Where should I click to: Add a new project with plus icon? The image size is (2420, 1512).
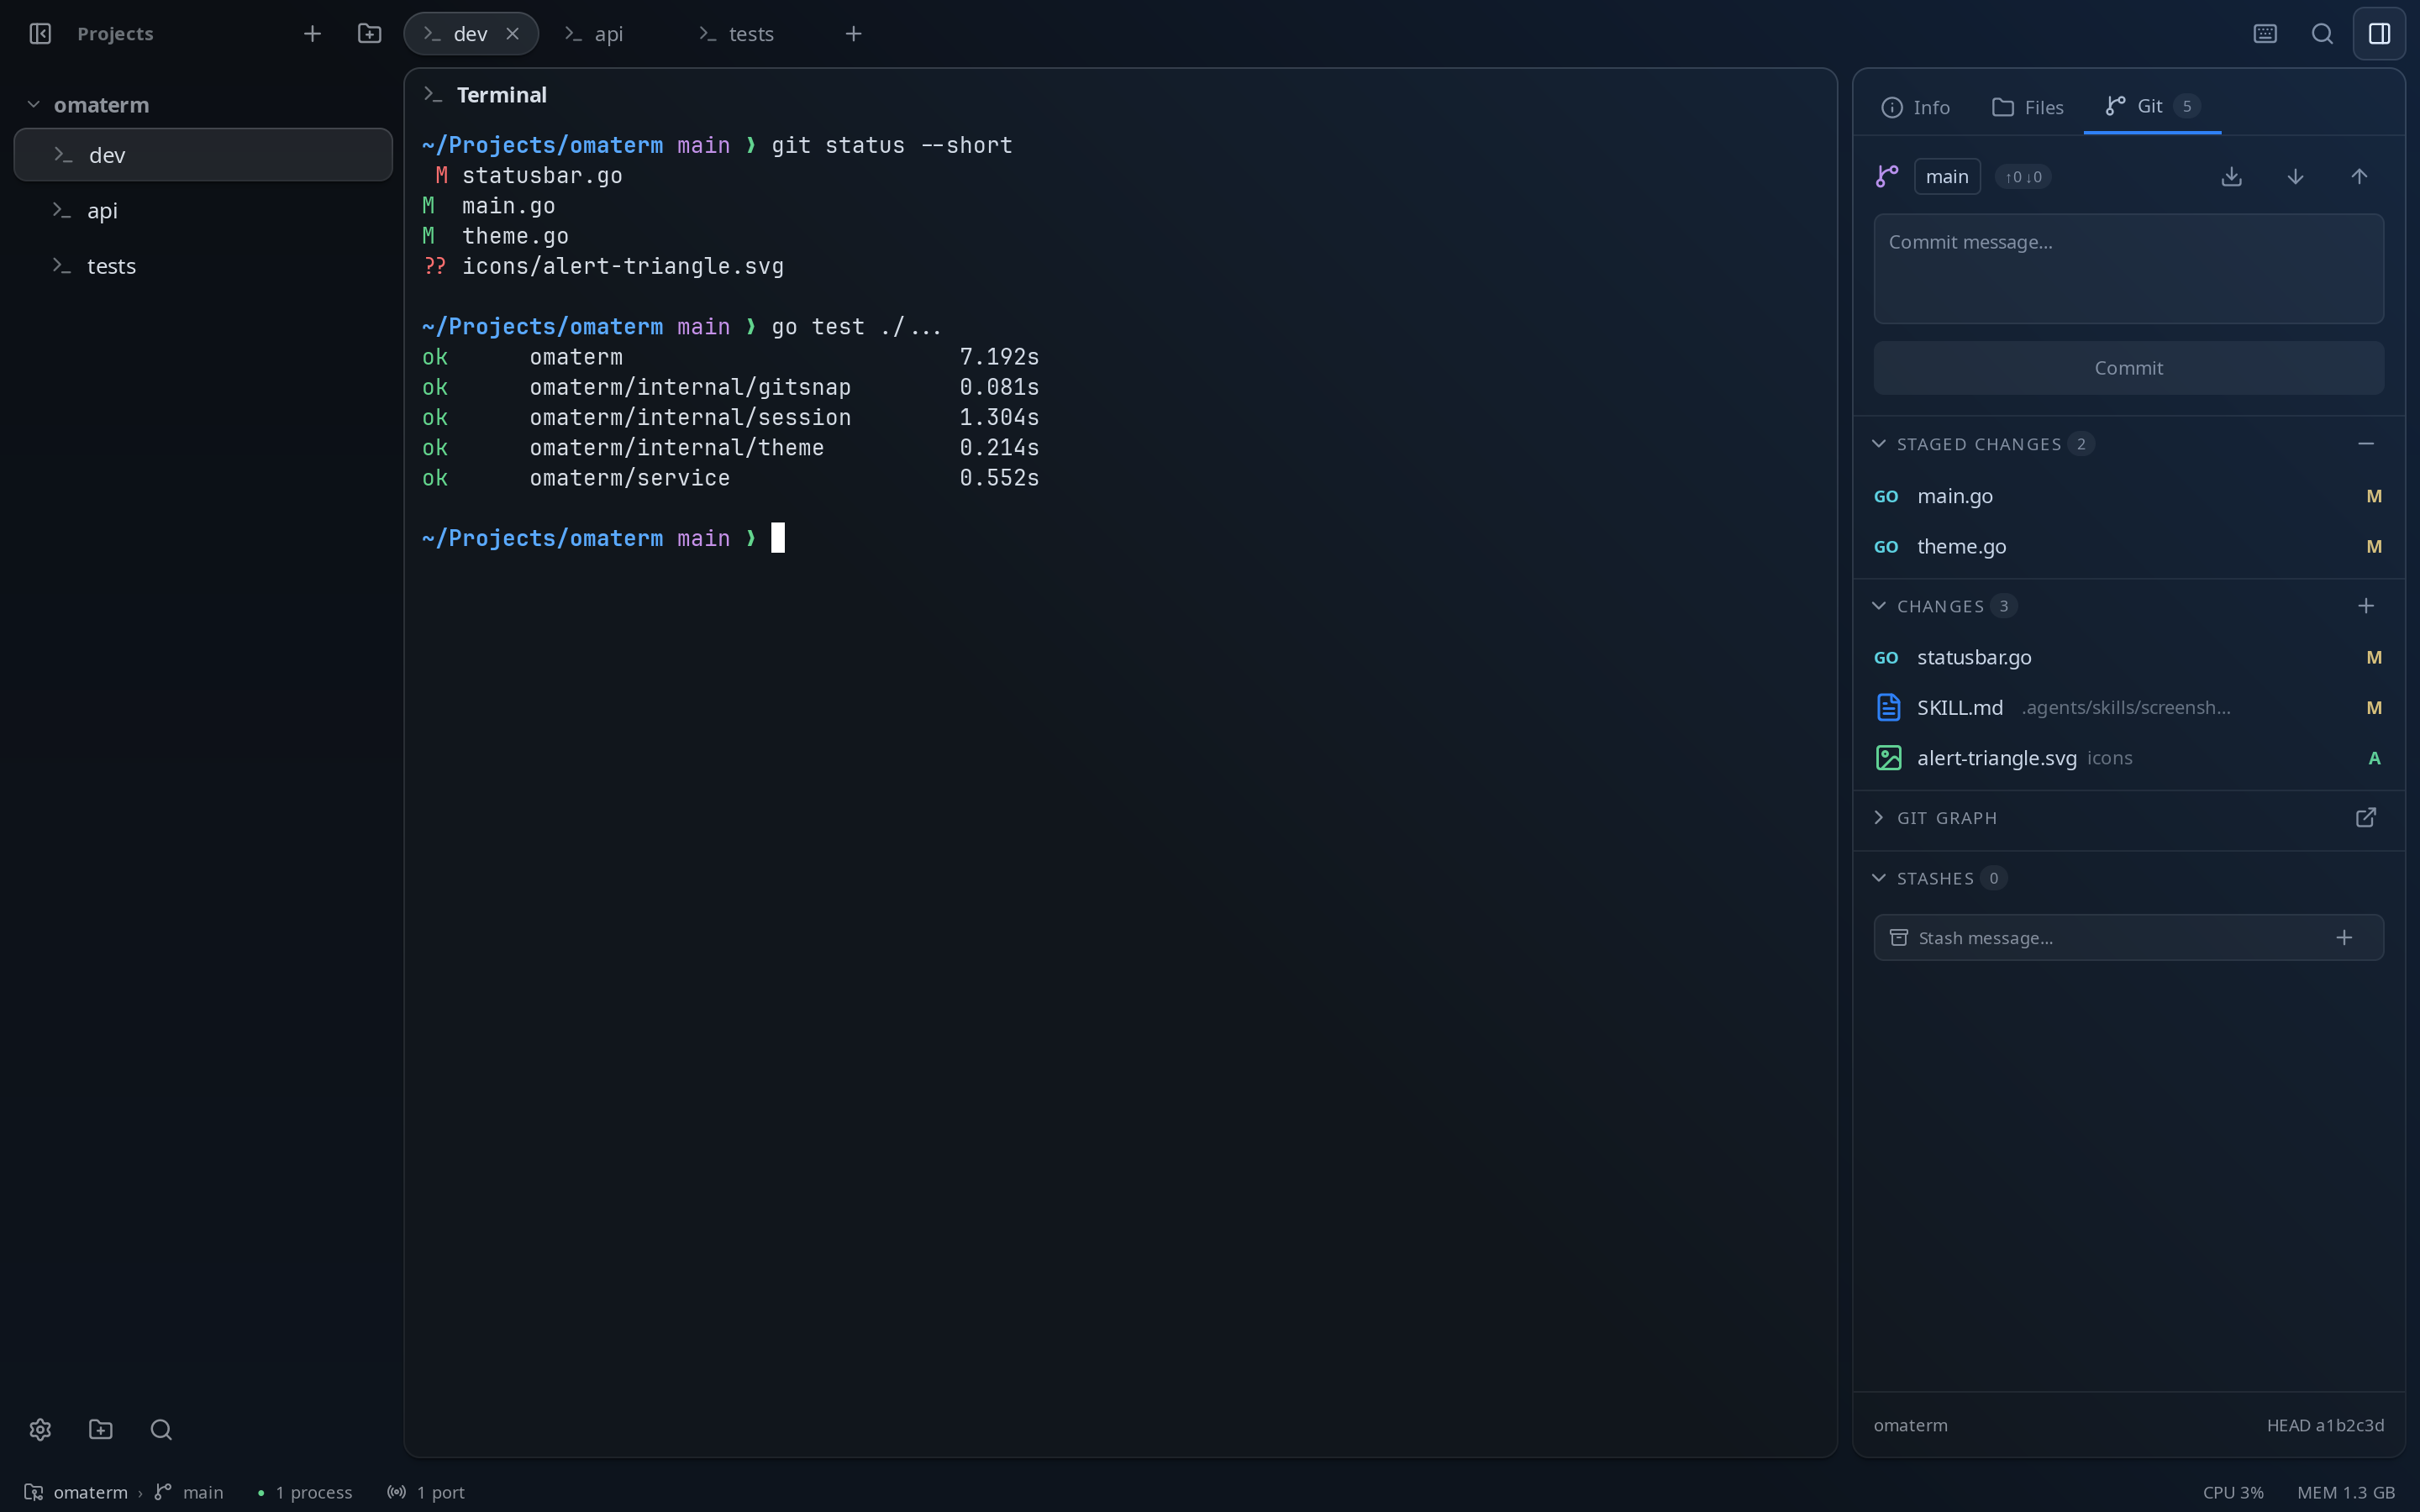click(x=312, y=34)
